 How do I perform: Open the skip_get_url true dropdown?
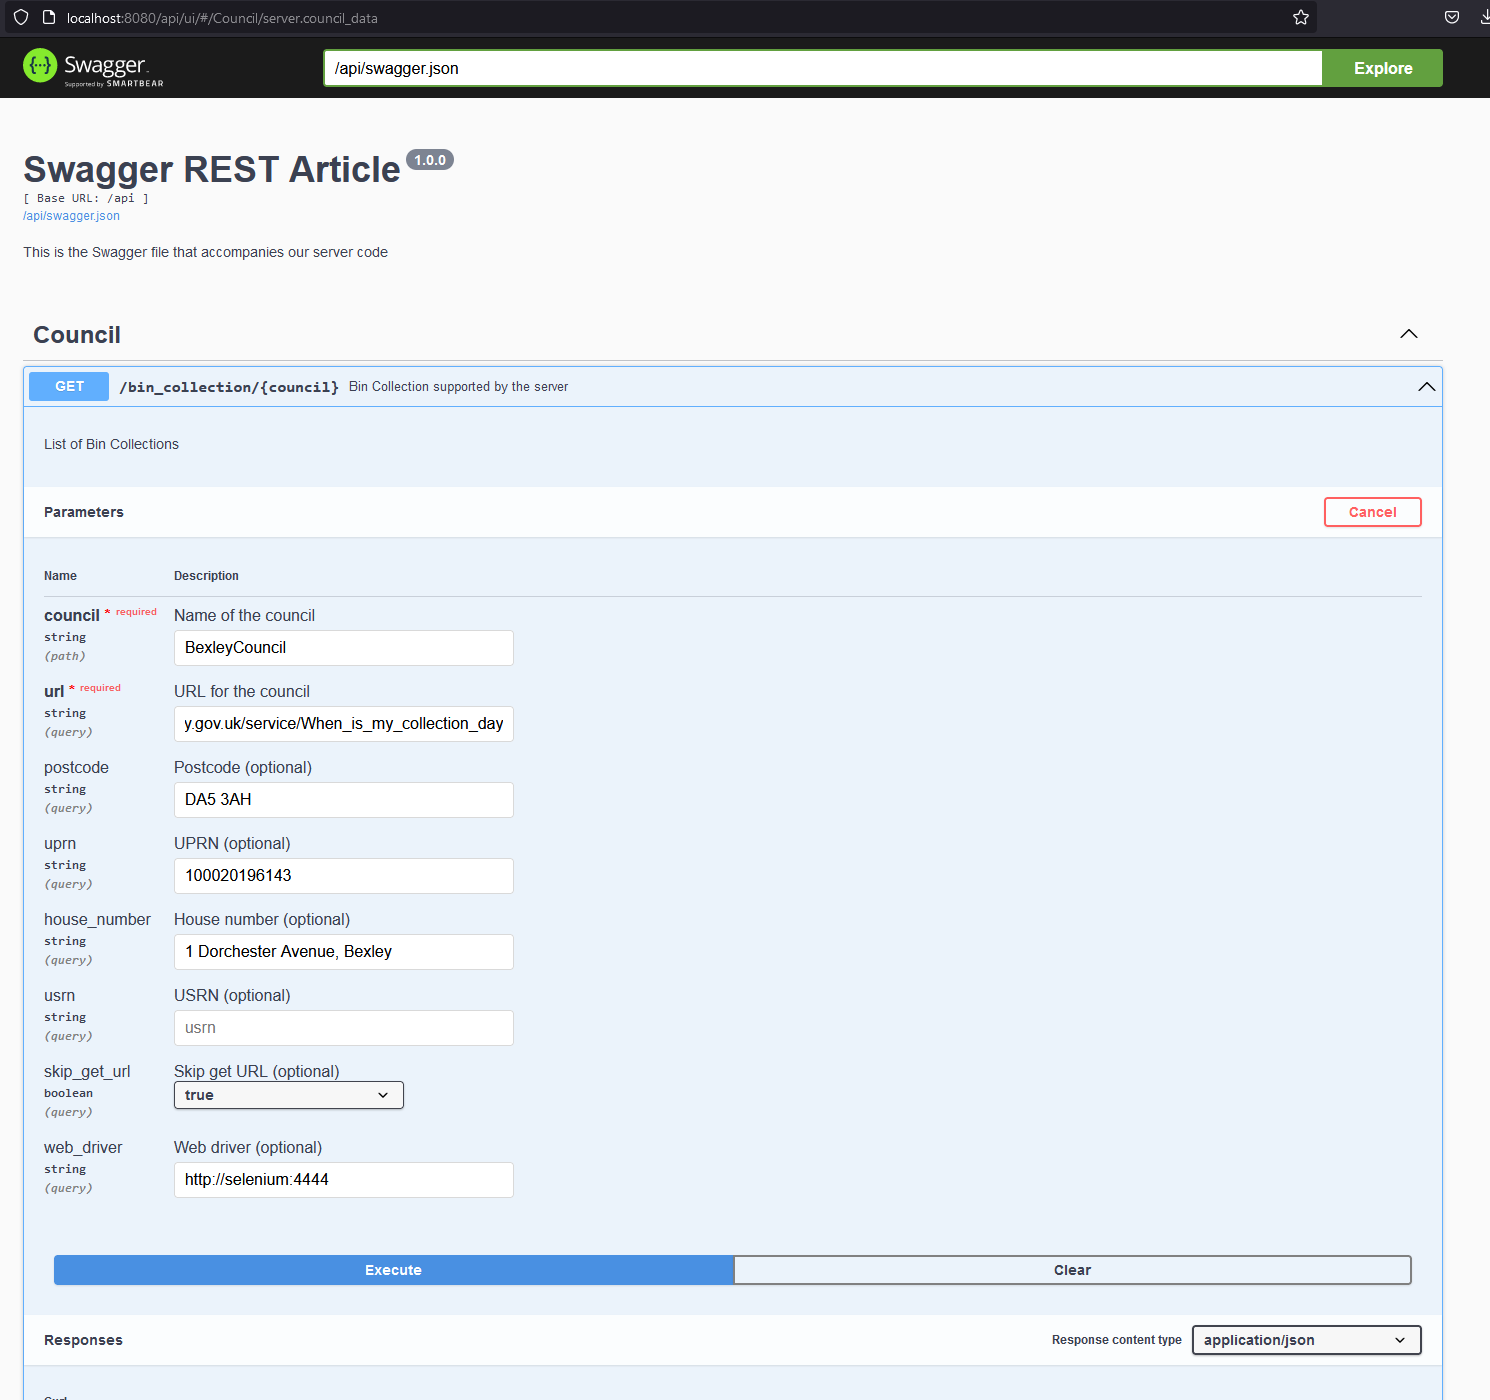[x=289, y=1095]
